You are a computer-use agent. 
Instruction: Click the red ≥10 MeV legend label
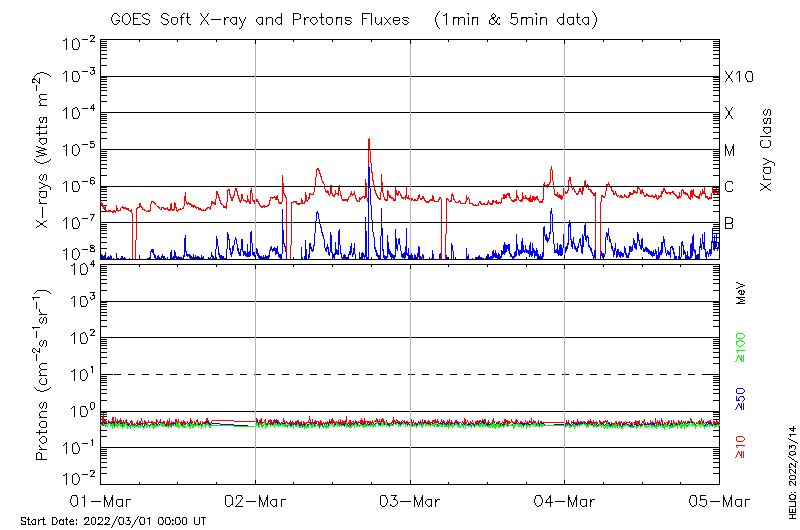click(741, 447)
